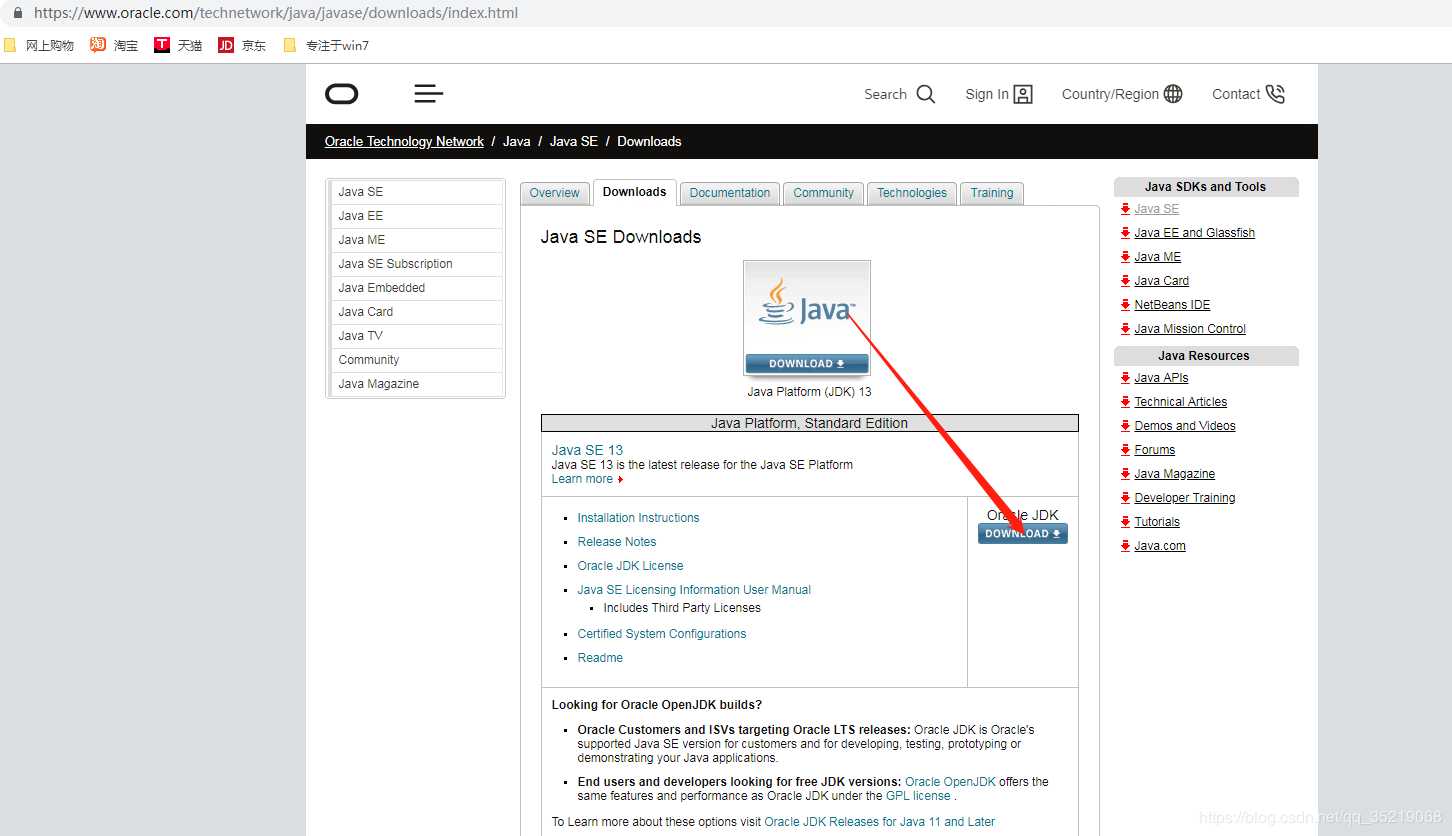The width and height of the screenshot is (1452, 836).
Task: Click the GPL license link
Action: pyautogui.click(x=918, y=796)
